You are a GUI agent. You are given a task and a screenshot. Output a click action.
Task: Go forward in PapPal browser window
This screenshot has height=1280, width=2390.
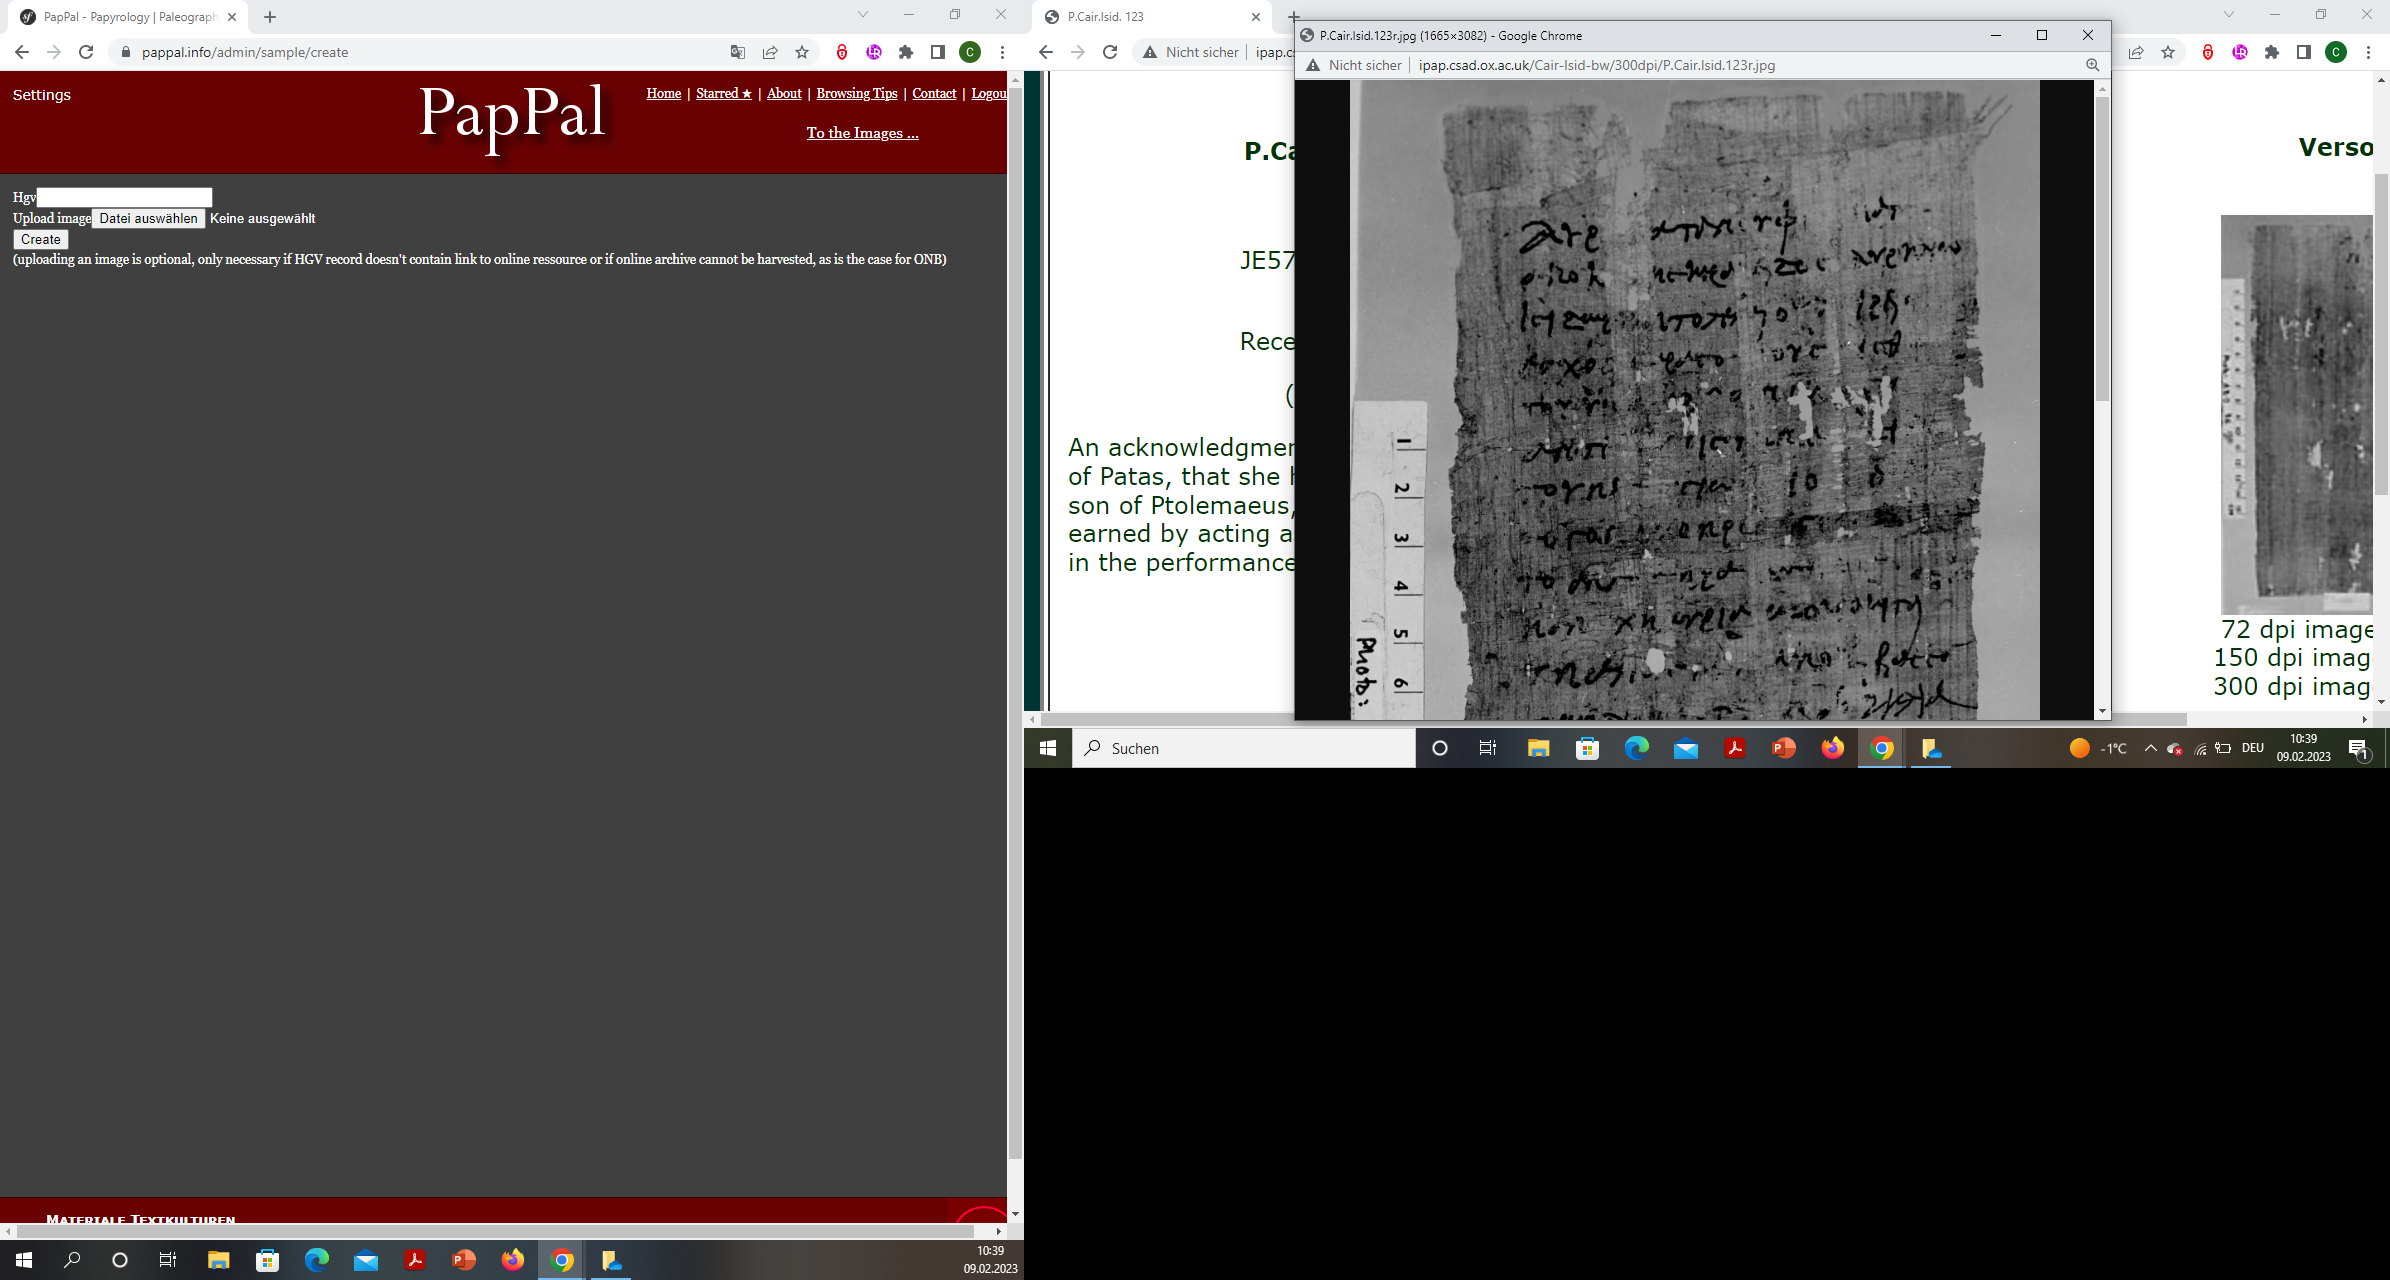(54, 52)
